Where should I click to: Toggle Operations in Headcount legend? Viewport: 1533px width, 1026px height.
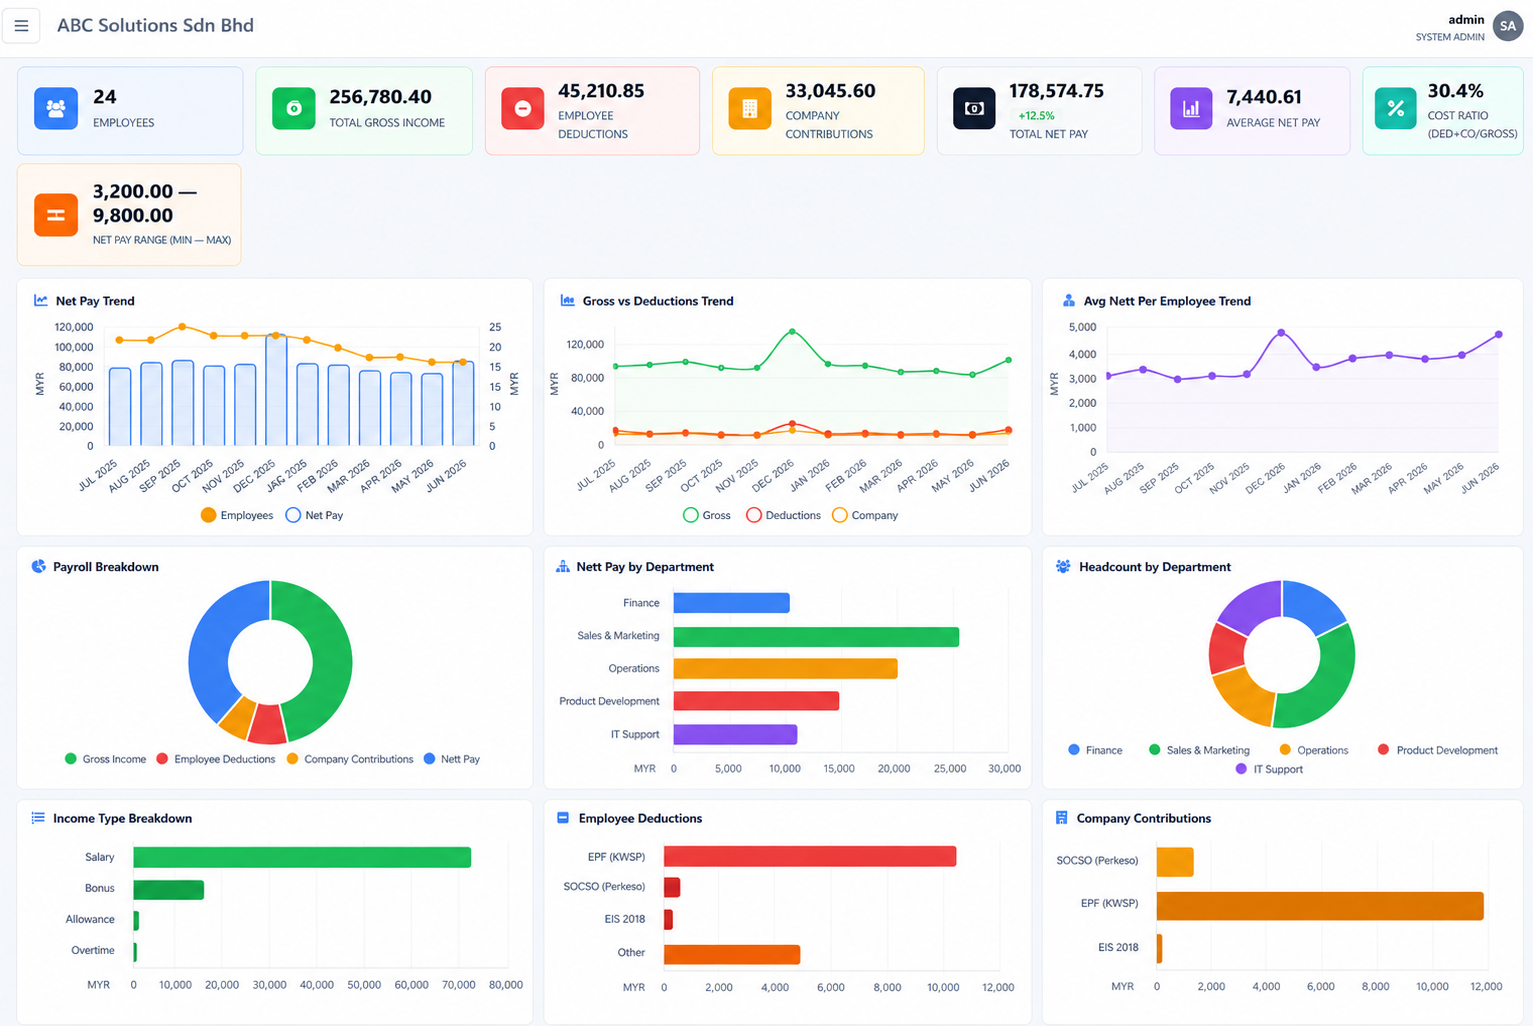click(1313, 750)
